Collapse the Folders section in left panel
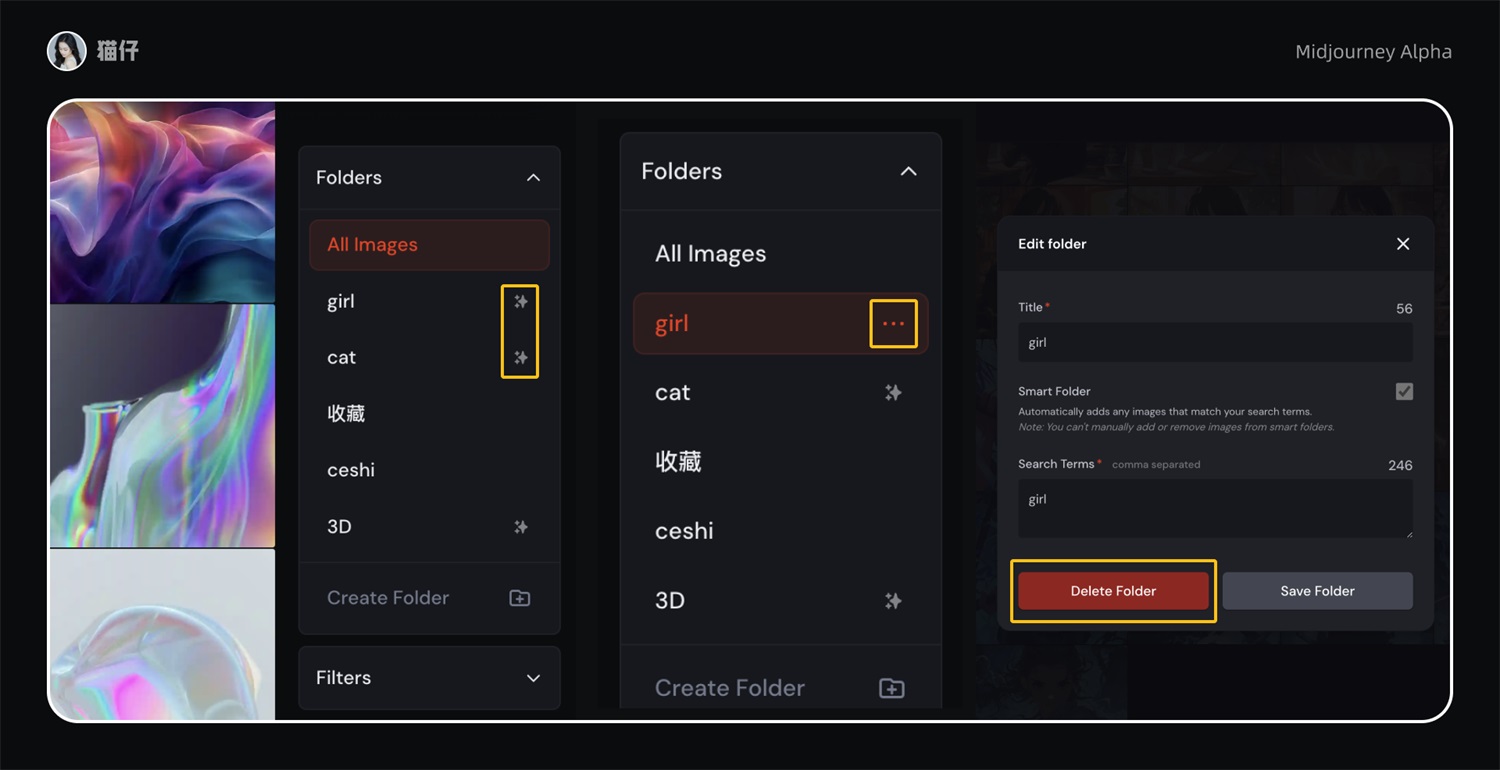1500x770 pixels. (x=533, y=178)
